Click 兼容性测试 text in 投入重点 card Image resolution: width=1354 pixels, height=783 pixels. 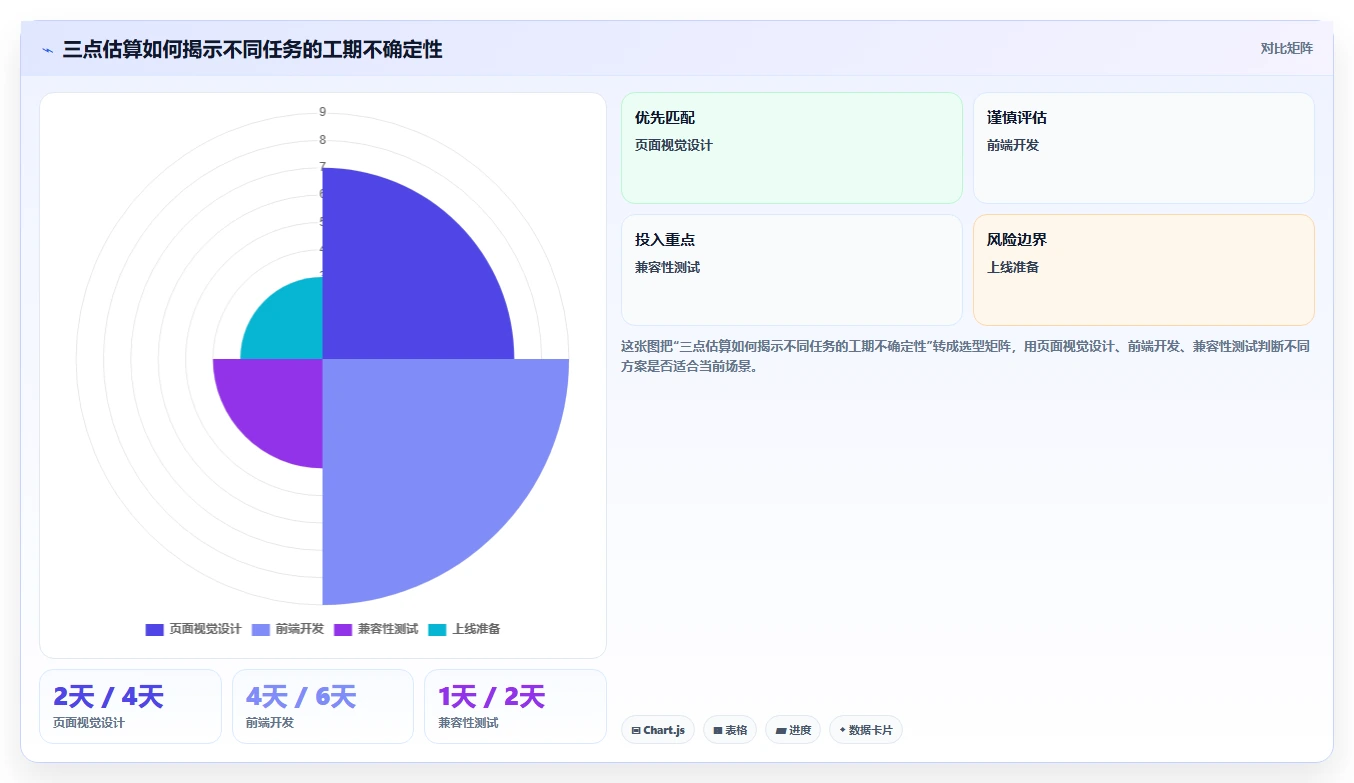point(667,267)
